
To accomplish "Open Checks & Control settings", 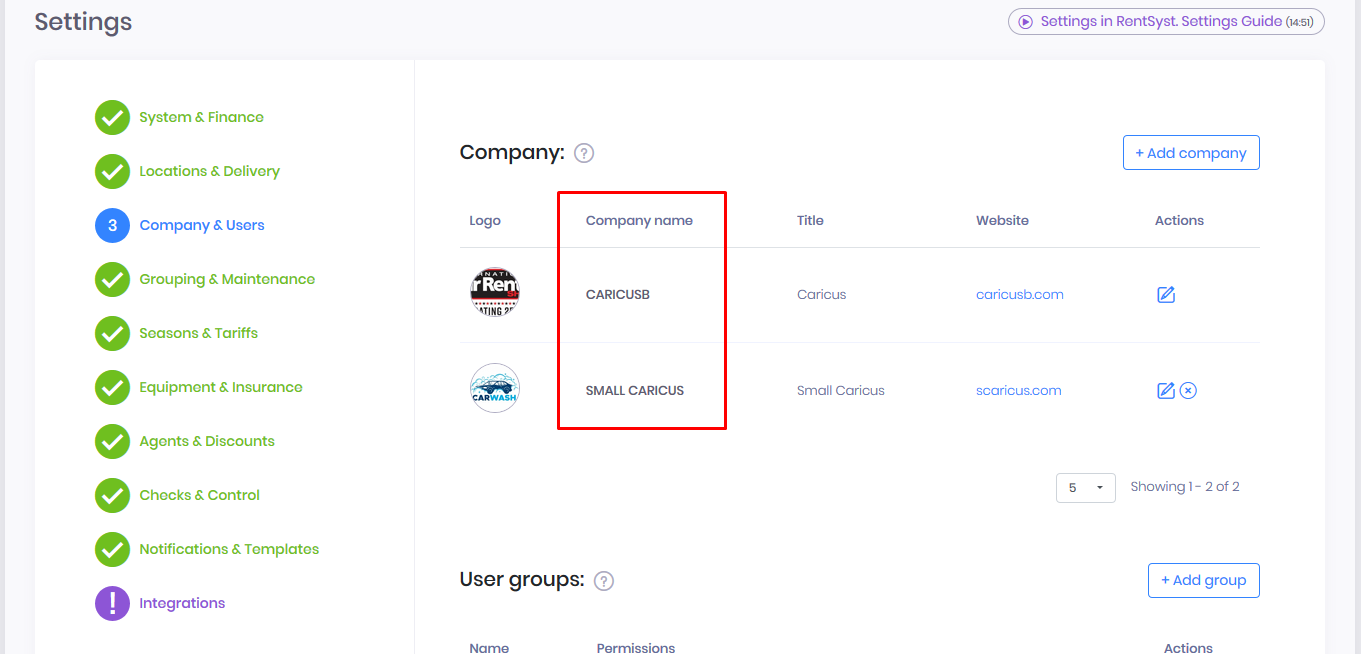I will pyautogui.click(x=199, y=495).
